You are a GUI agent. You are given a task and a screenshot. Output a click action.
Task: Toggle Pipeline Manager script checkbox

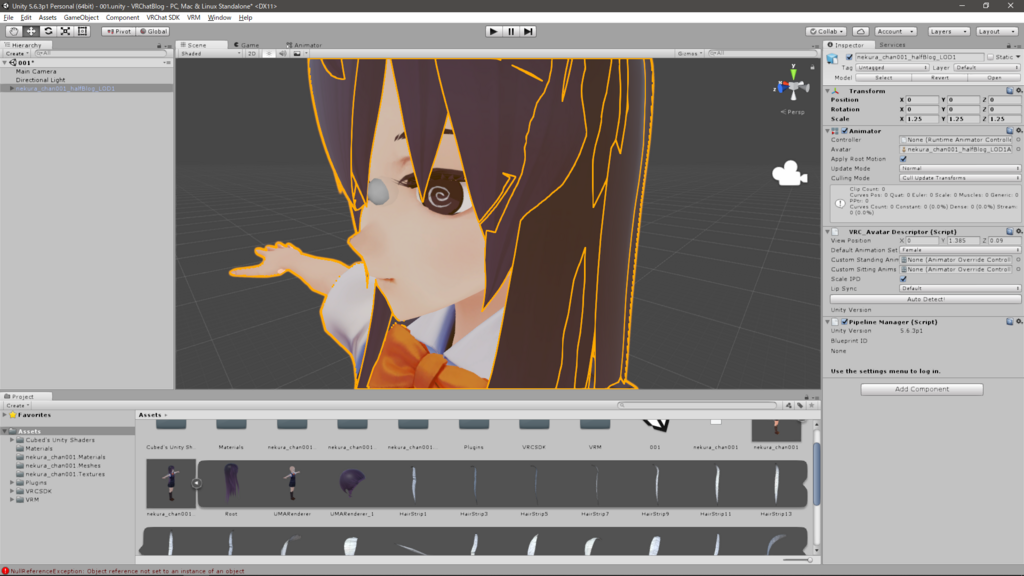point(844,322)
